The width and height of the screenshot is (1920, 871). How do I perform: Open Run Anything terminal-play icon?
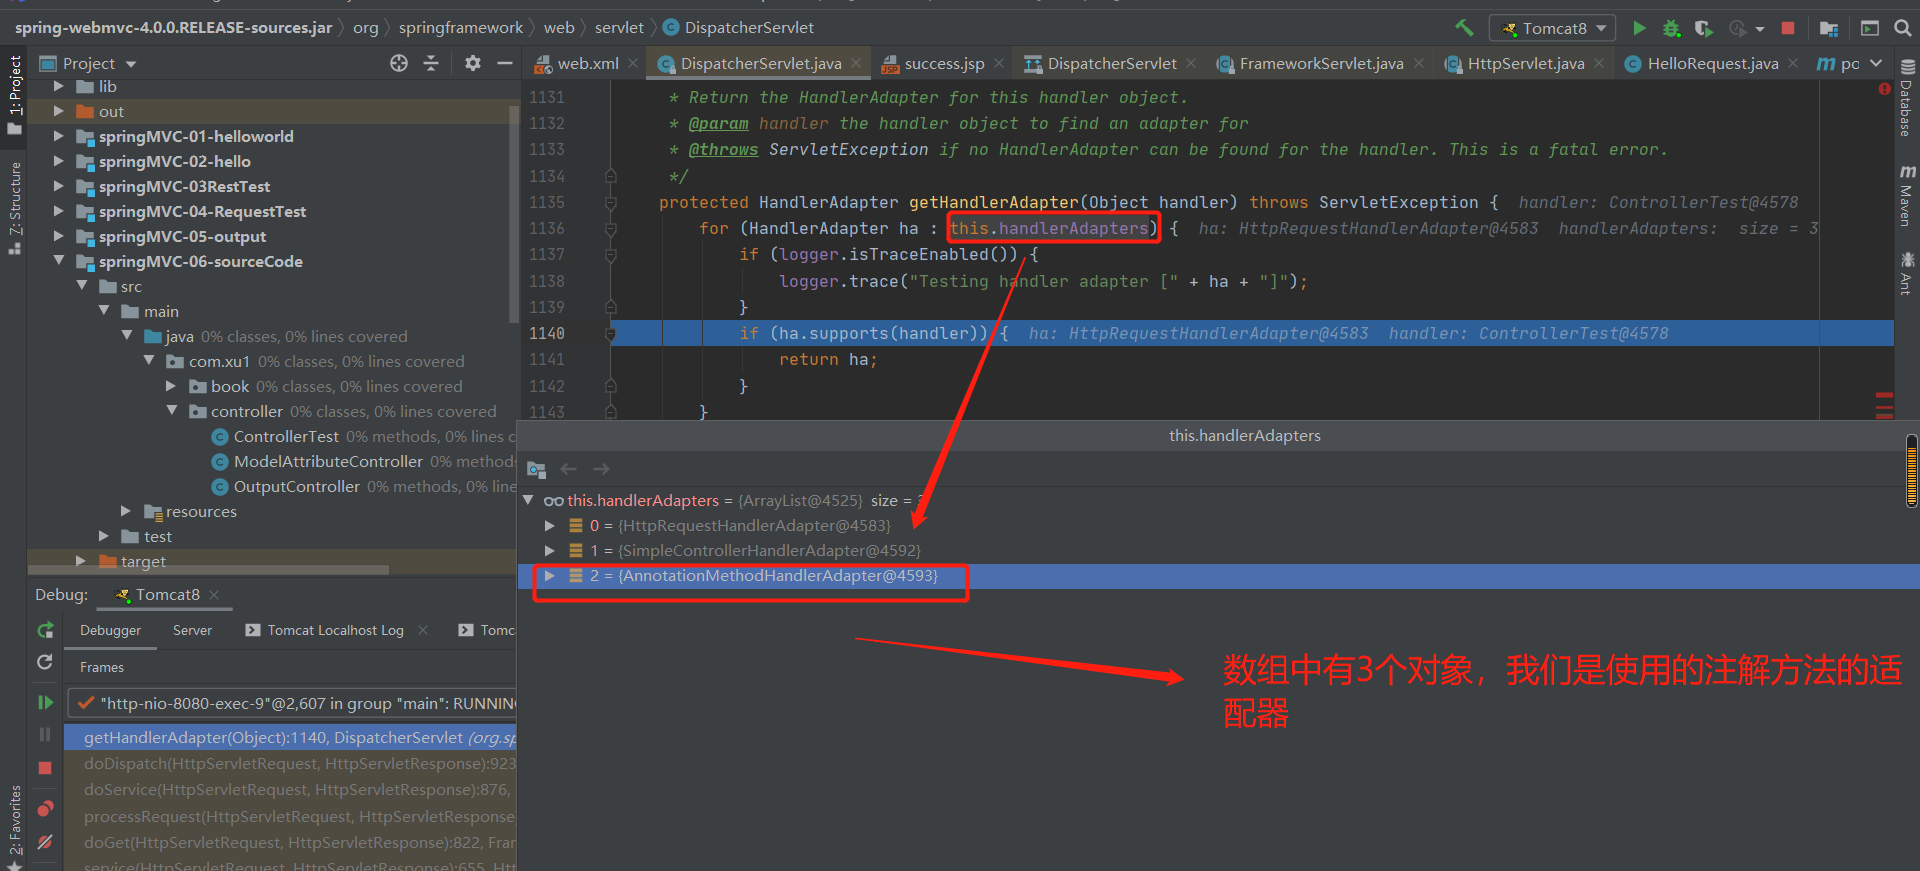tap(1869, 28)
